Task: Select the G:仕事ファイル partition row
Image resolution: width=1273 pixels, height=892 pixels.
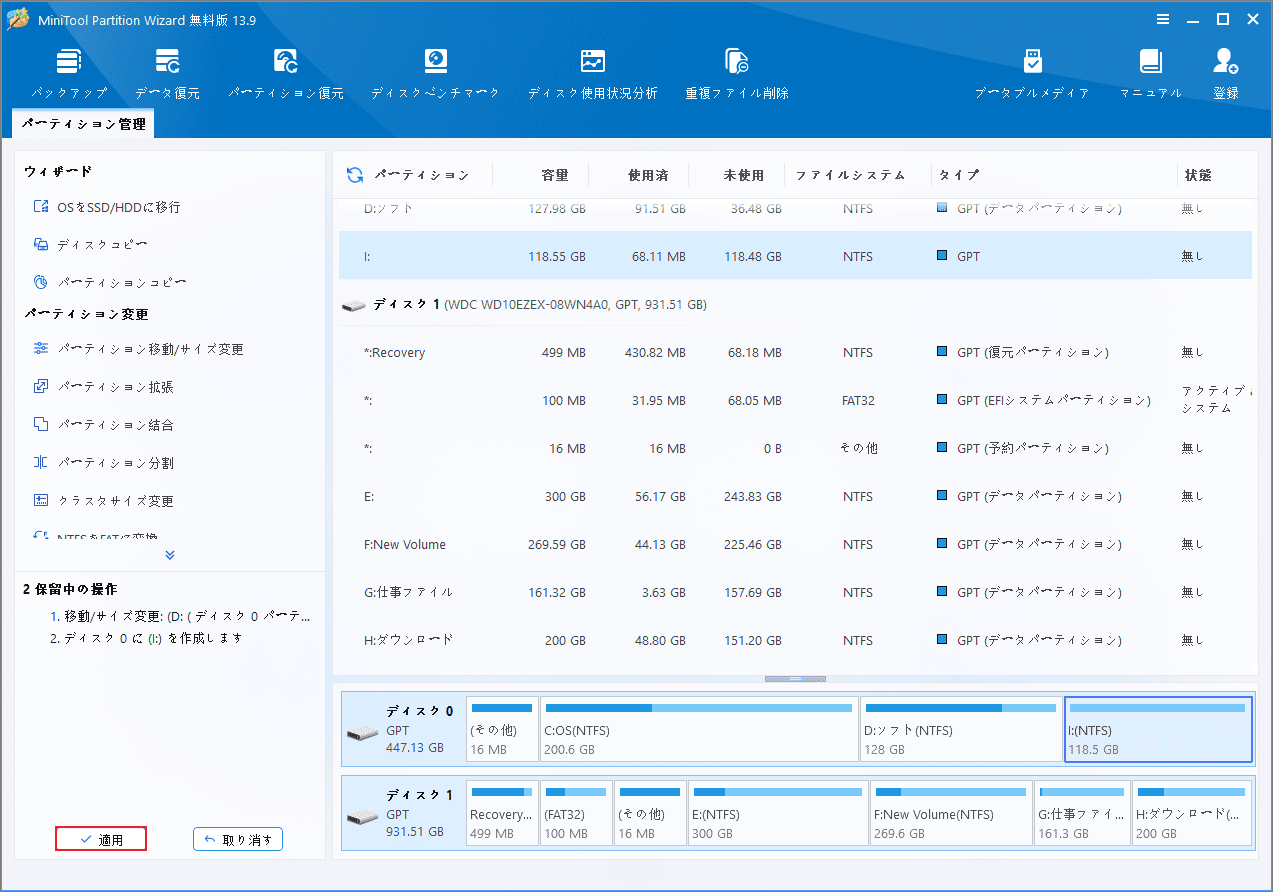Action: [795, 592]
